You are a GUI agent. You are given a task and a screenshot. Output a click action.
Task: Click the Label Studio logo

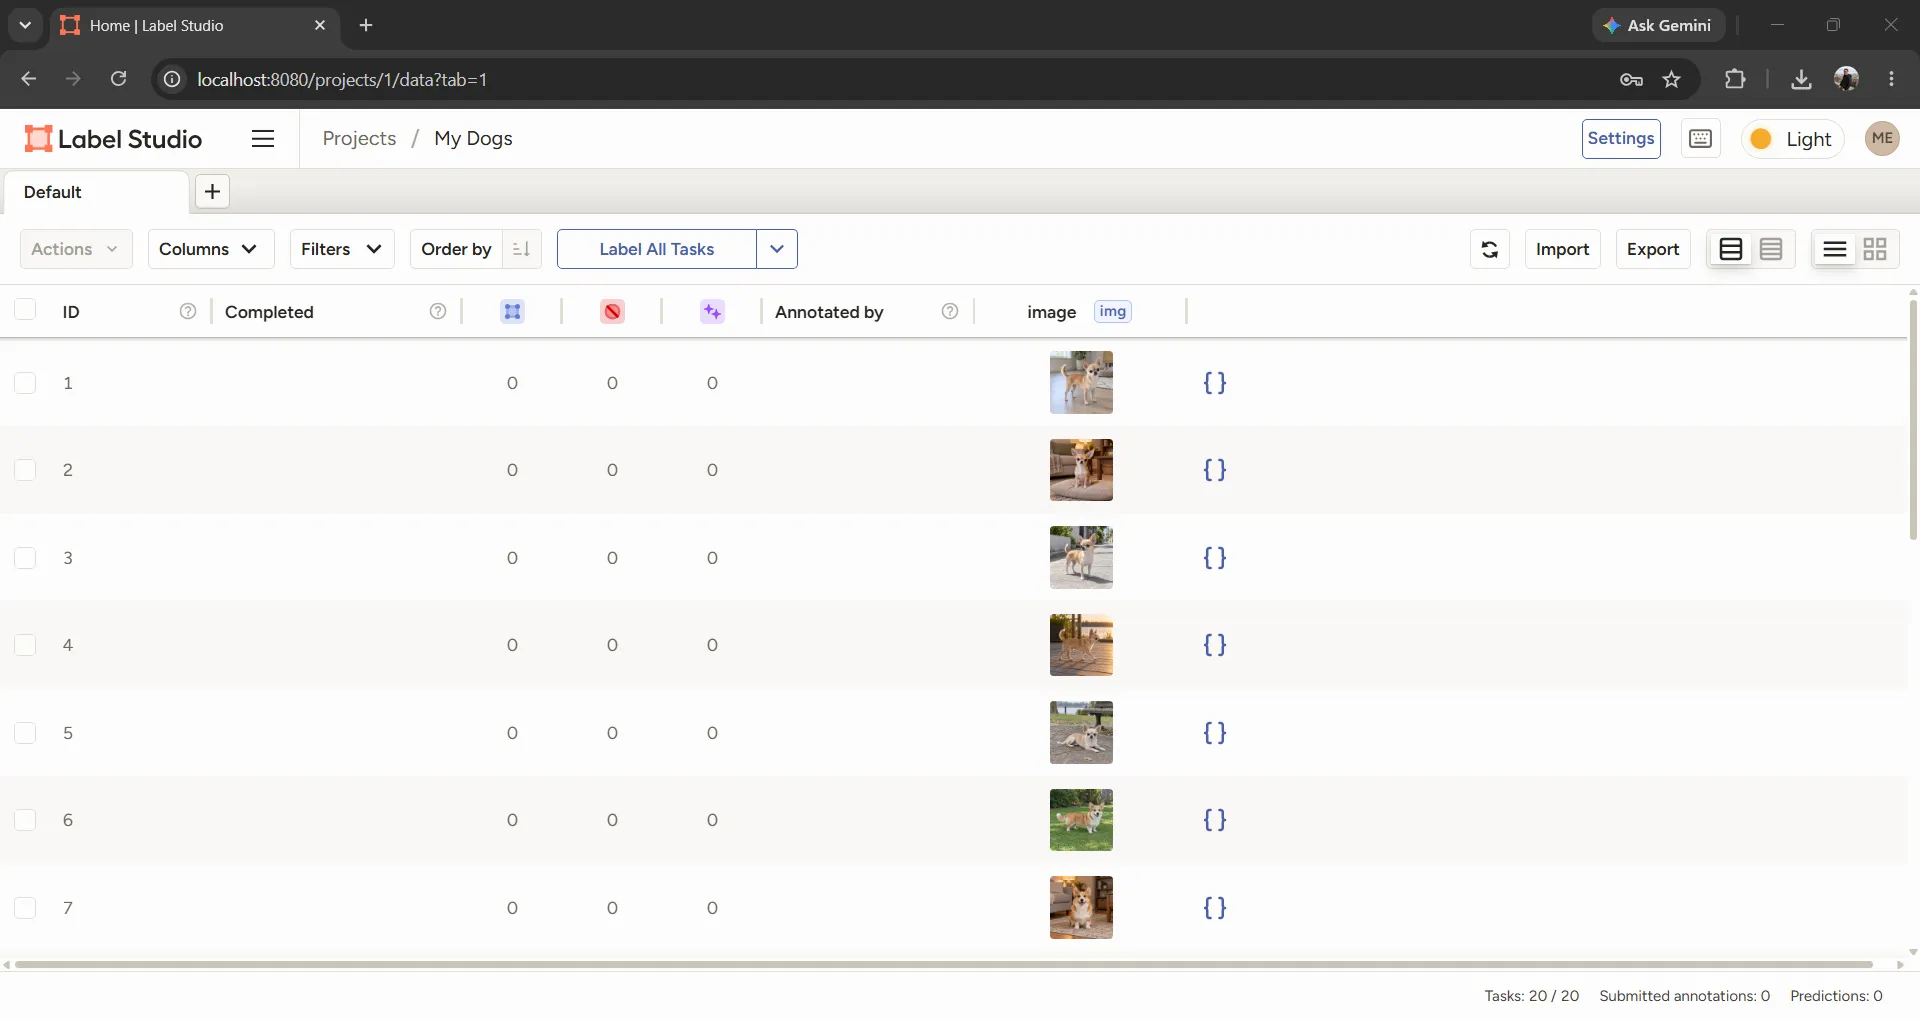[113, 139]
